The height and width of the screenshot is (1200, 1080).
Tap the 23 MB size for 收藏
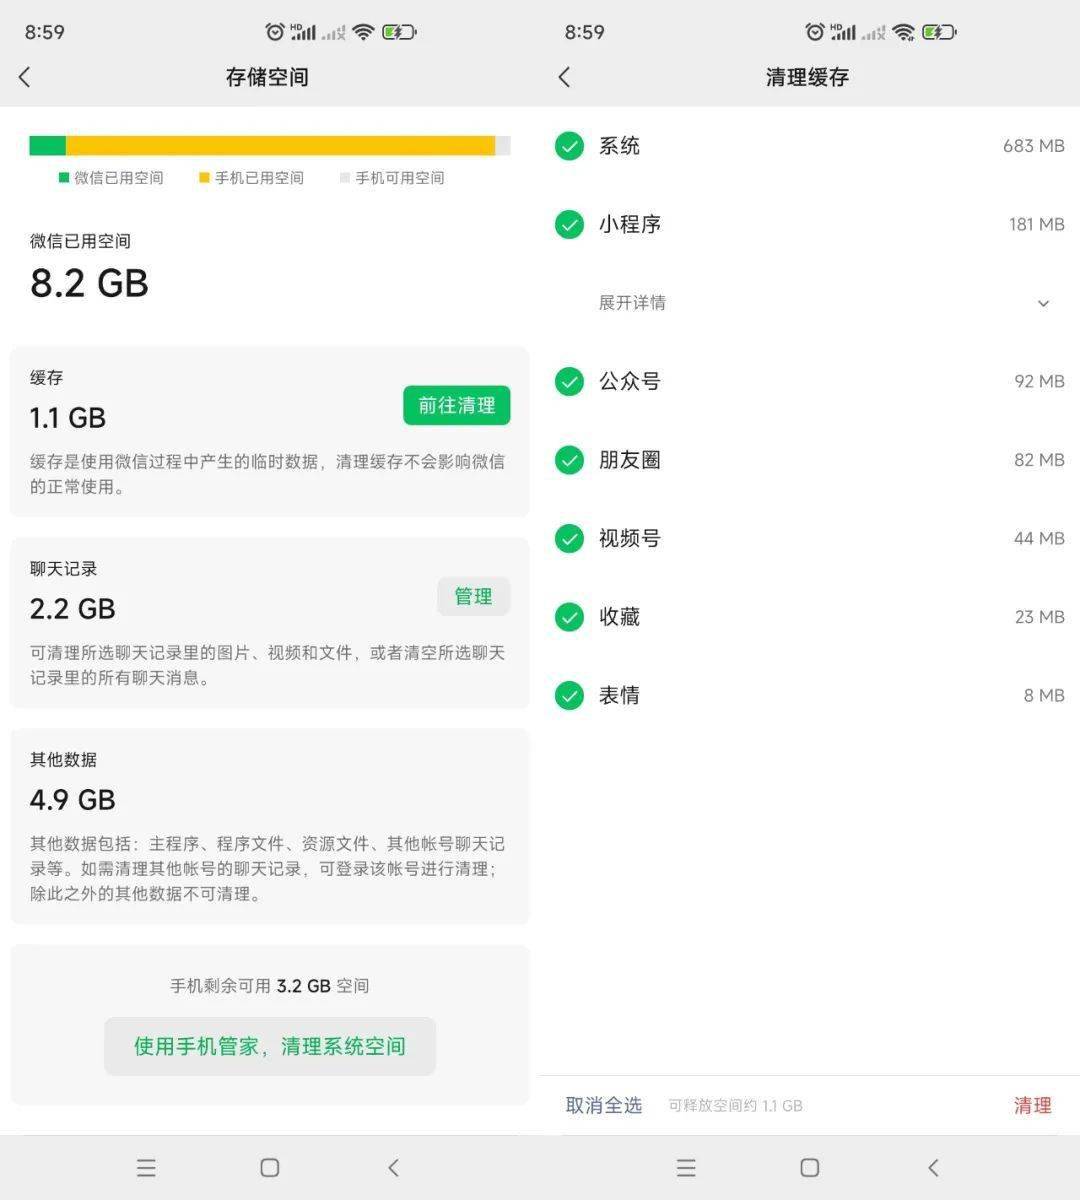[x=1040, y=617]
